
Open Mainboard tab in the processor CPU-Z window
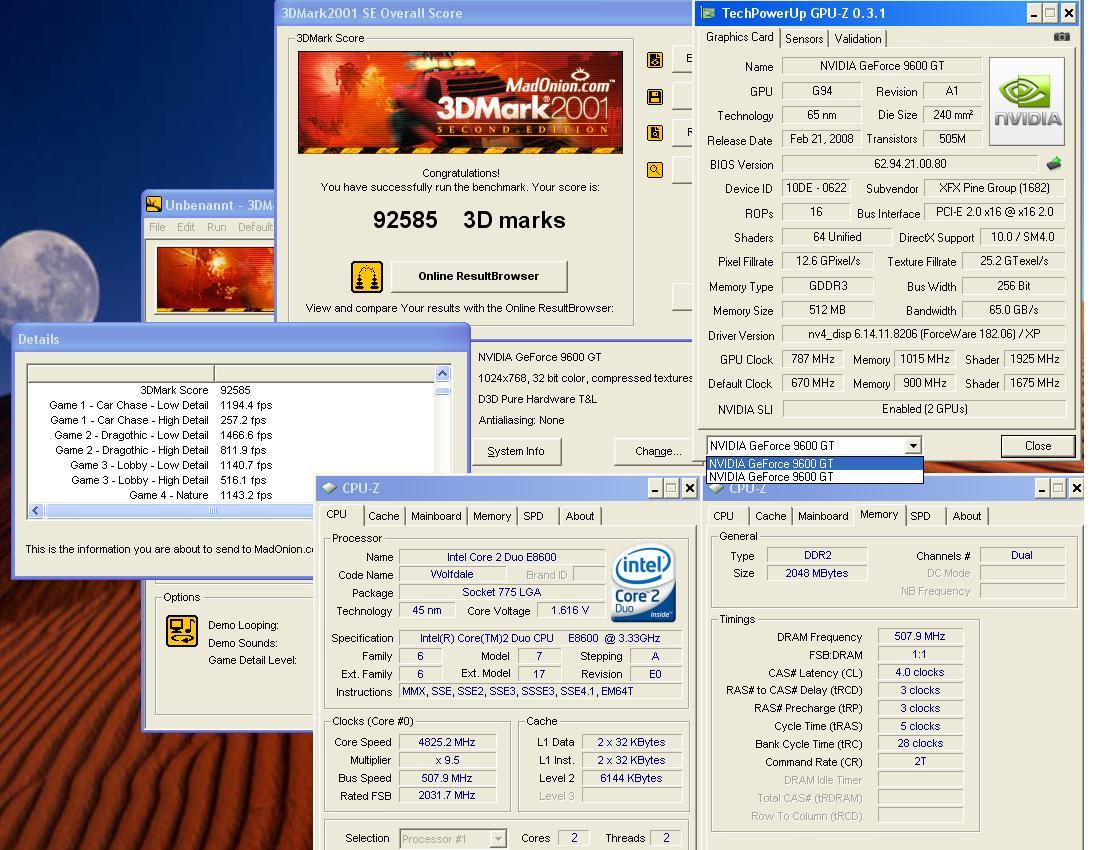pos(436,516)
